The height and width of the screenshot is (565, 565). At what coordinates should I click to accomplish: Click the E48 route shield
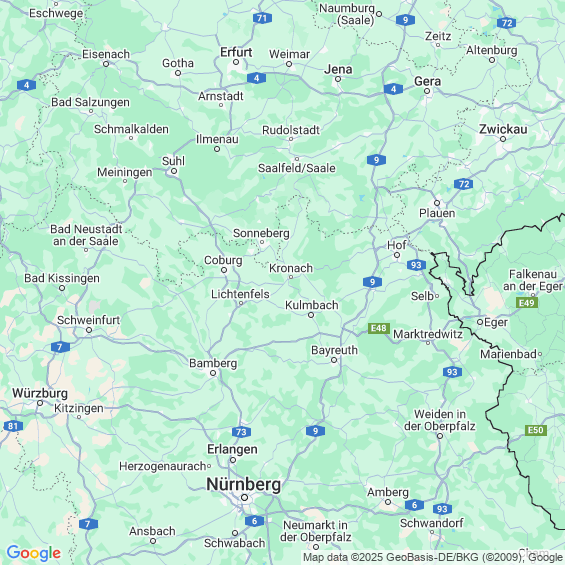(x=379, y=328)
